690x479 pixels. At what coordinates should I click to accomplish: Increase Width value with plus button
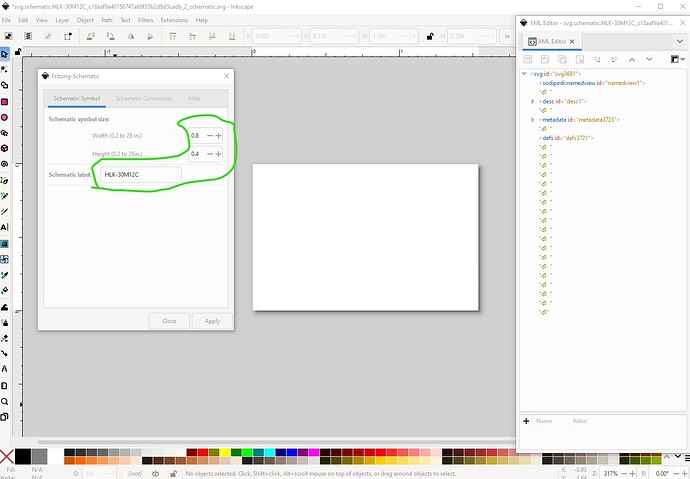coord(218,135)
